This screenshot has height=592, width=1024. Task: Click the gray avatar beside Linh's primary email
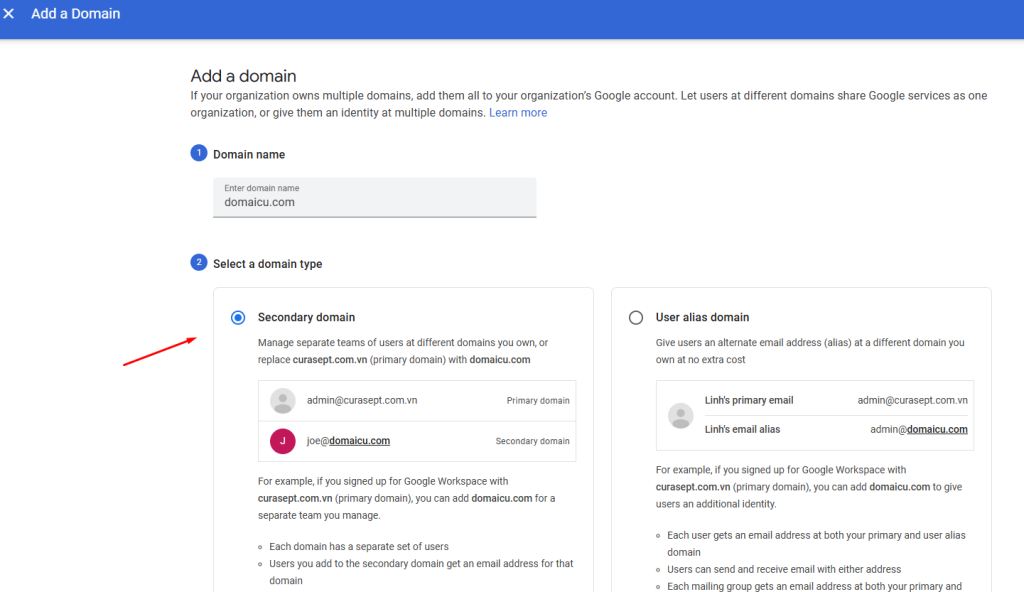(x=680, y=415)
